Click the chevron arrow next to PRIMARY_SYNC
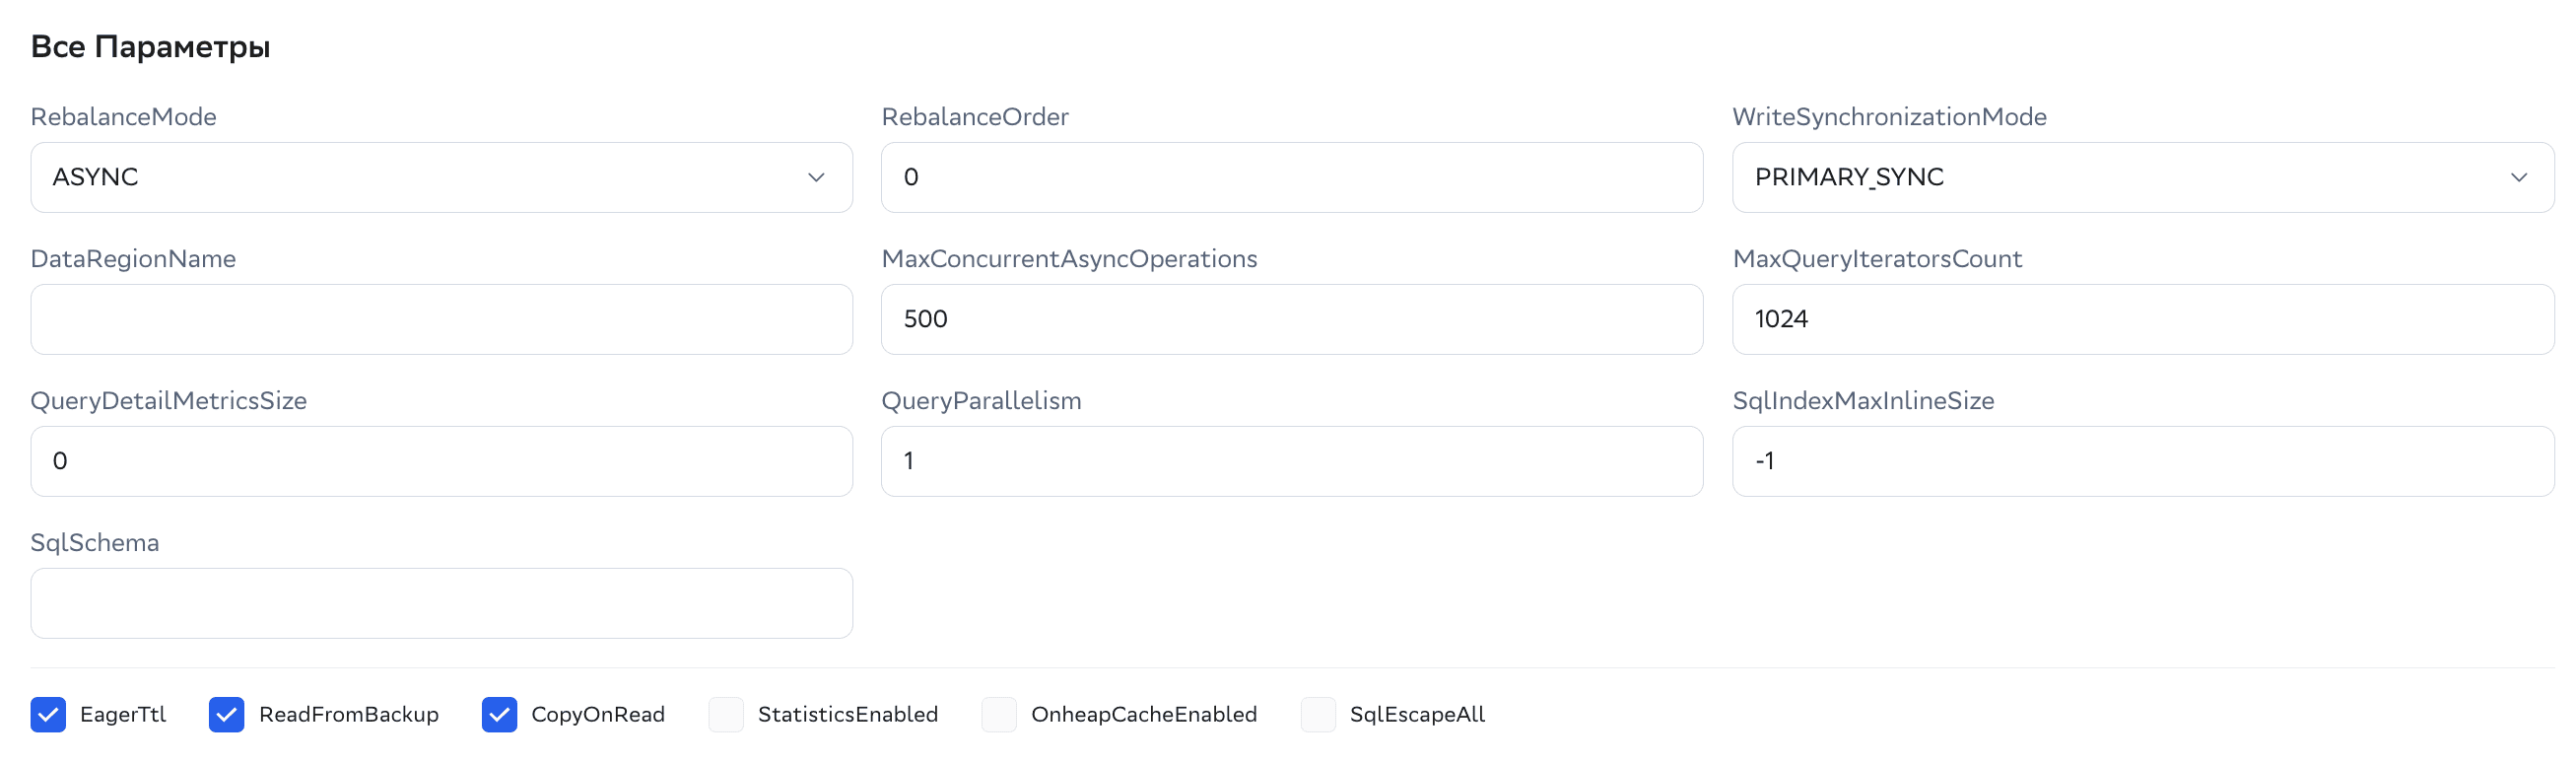Screen dimensions: 2576x763 [2518, 177]
